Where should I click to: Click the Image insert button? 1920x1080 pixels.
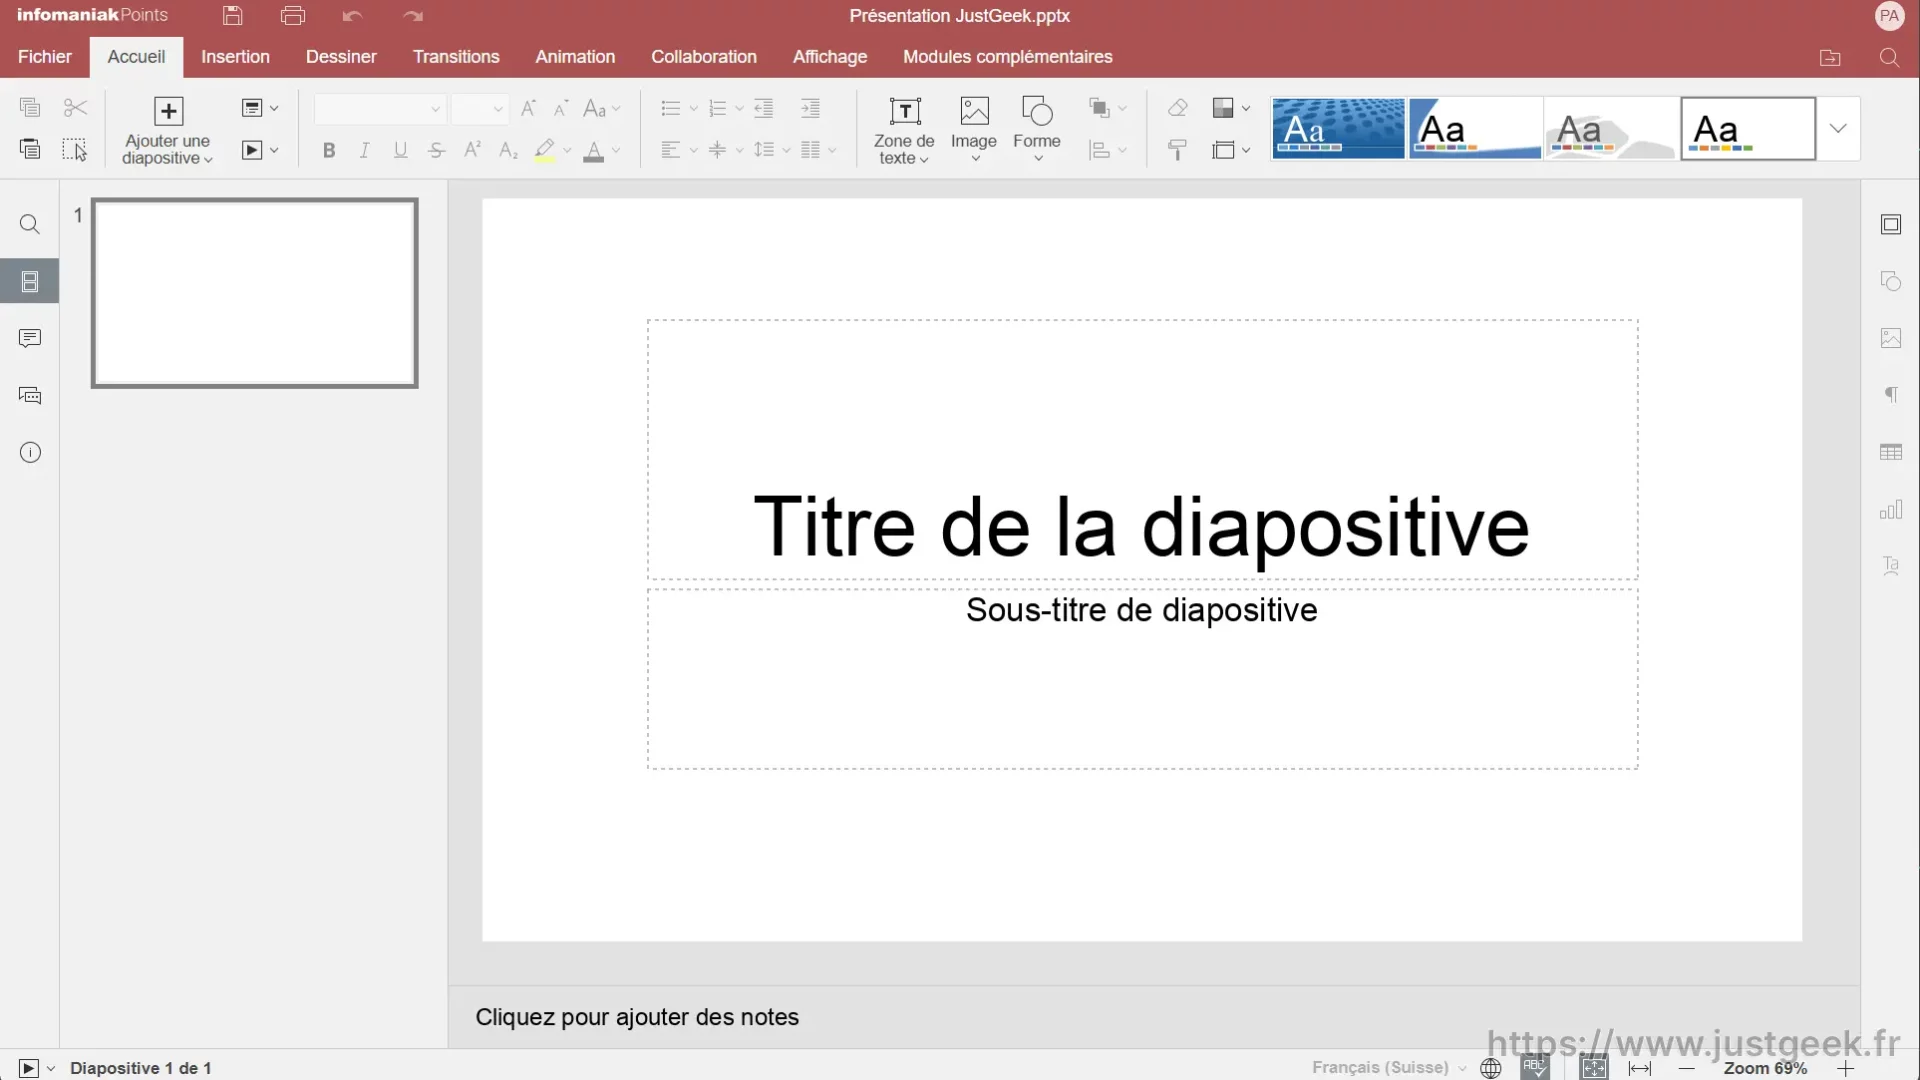pos(974,130)
